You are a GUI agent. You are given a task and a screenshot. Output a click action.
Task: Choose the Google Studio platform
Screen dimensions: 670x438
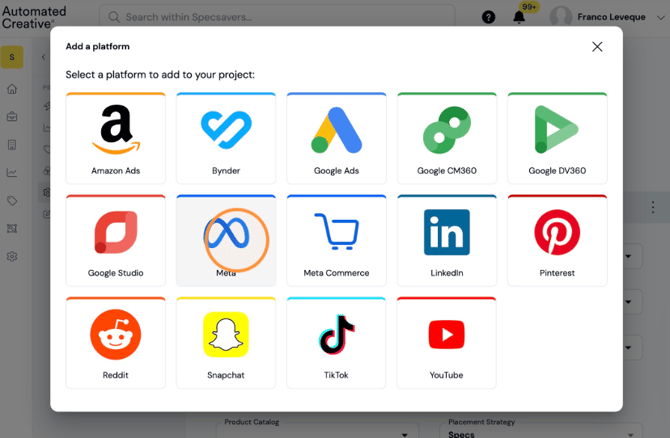click(x=115, y=241)
